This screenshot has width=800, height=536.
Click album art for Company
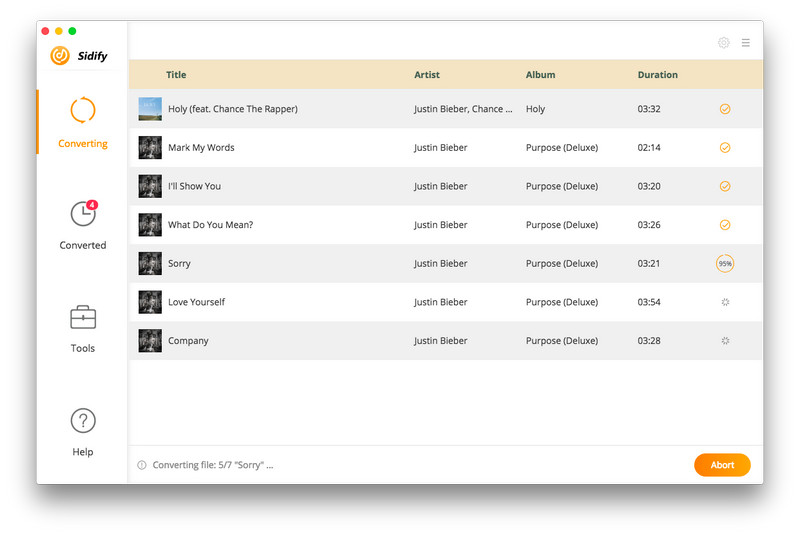150,341
